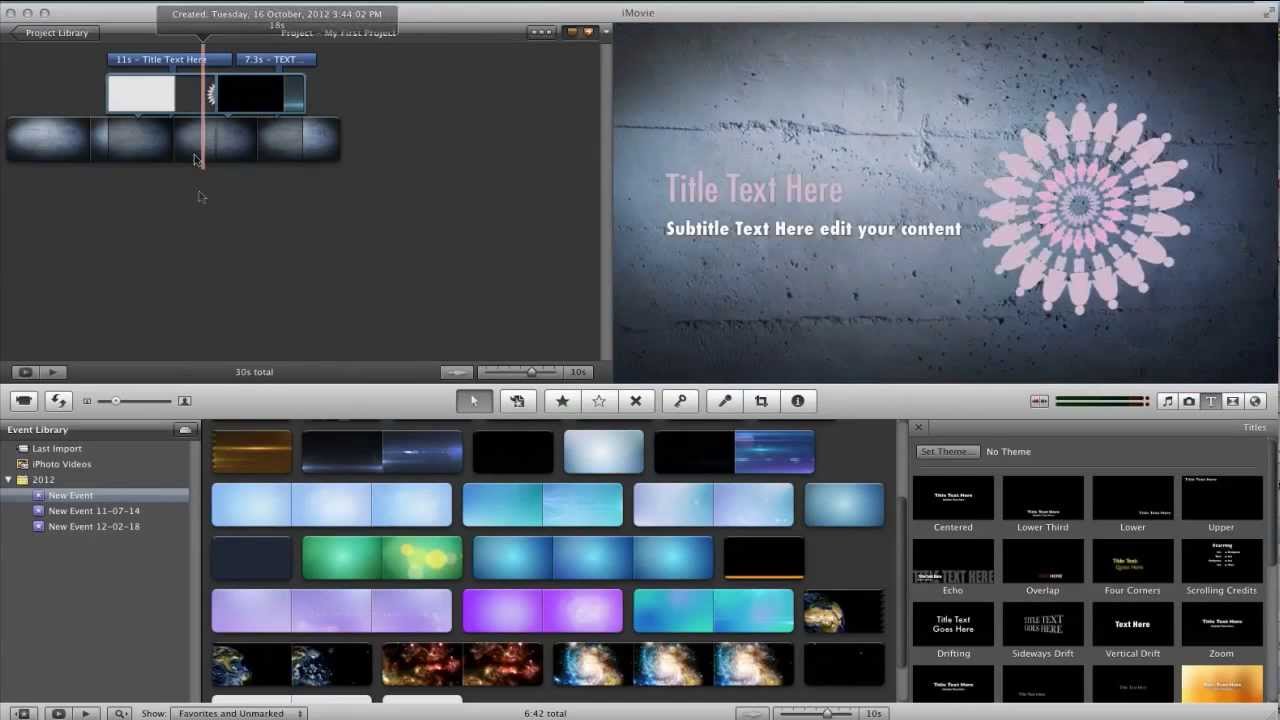The width and height of the screenshot is (1280, 720).
Task: Adjust project thumbnail zoom slider
Action: (532, 372)
